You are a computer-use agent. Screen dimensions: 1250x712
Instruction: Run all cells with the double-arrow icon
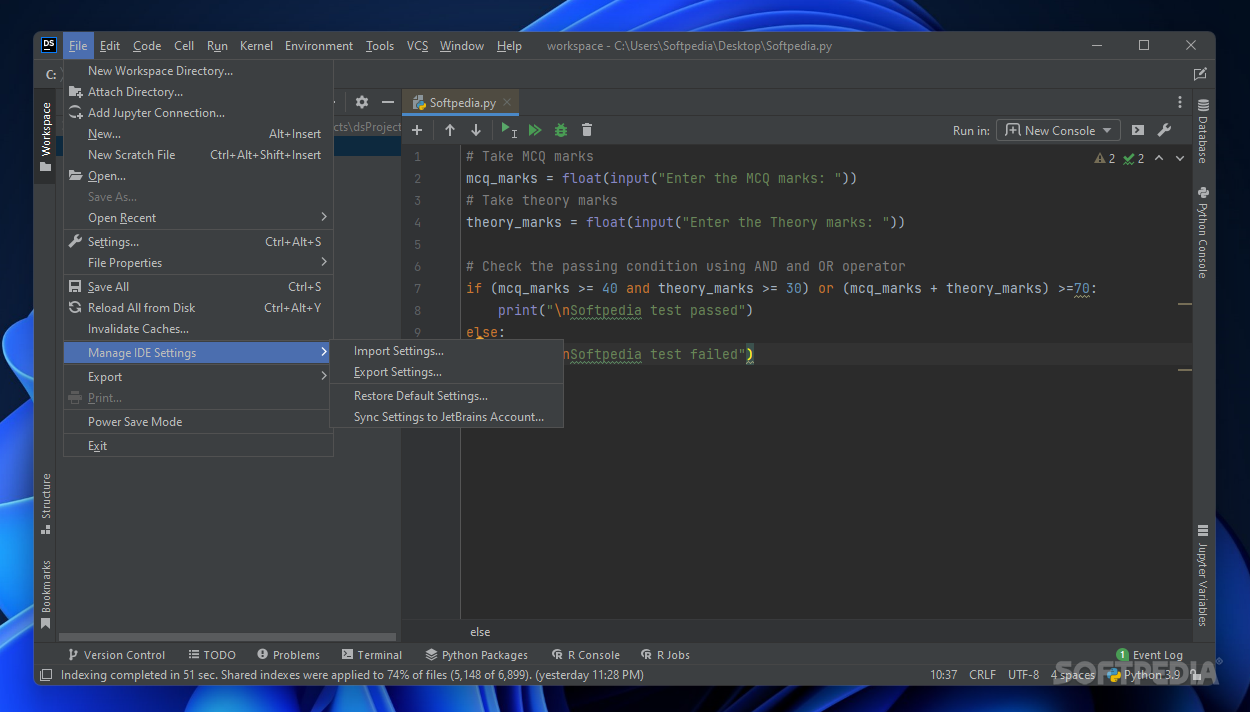[535, 130]
